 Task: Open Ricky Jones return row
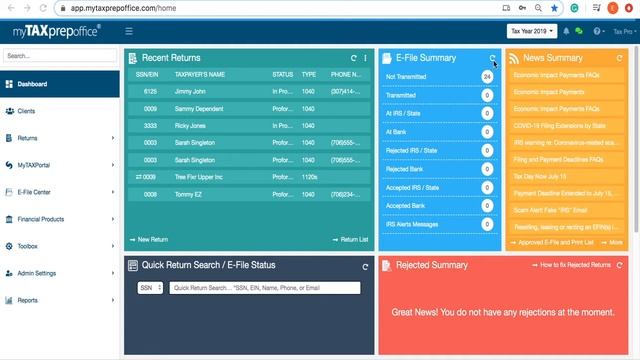(249, 126)
